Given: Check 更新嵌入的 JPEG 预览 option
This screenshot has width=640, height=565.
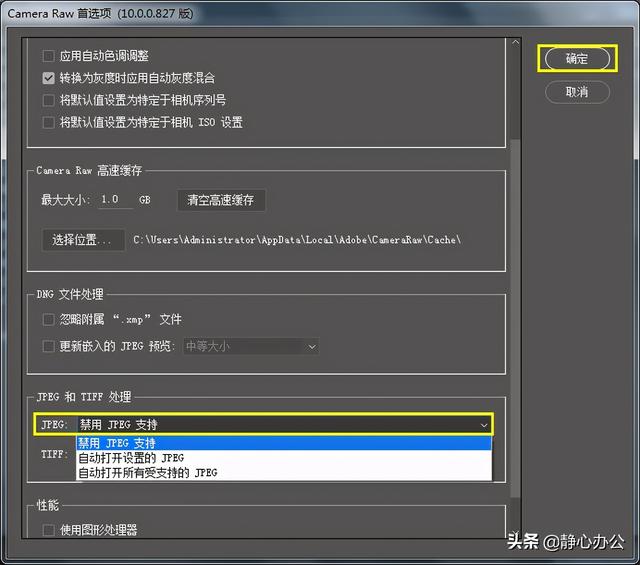Looking at the screenshot, I should pos(49,347).
